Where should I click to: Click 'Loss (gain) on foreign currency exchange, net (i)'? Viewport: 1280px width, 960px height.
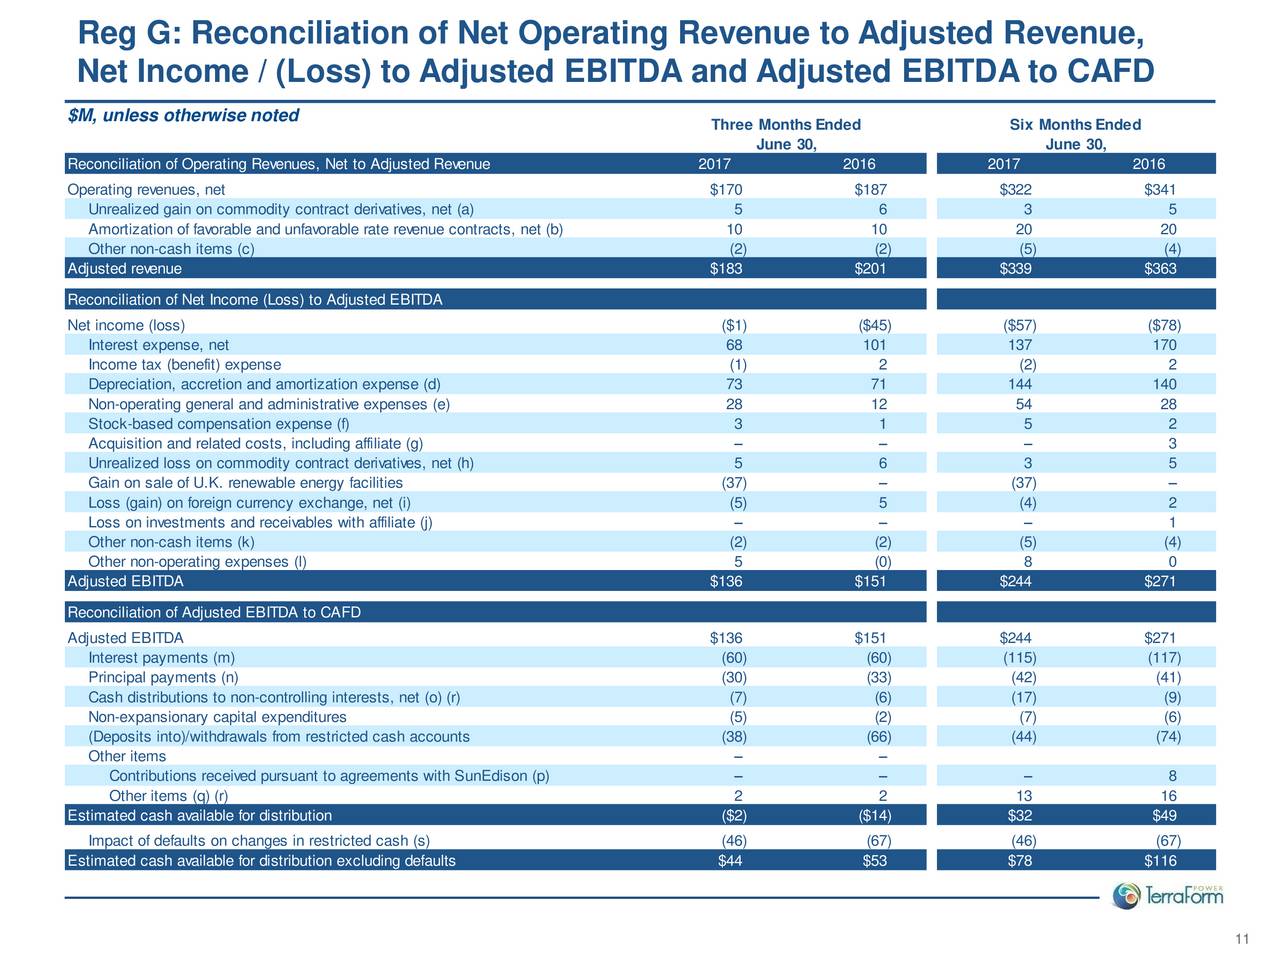(x=249, y=502)
